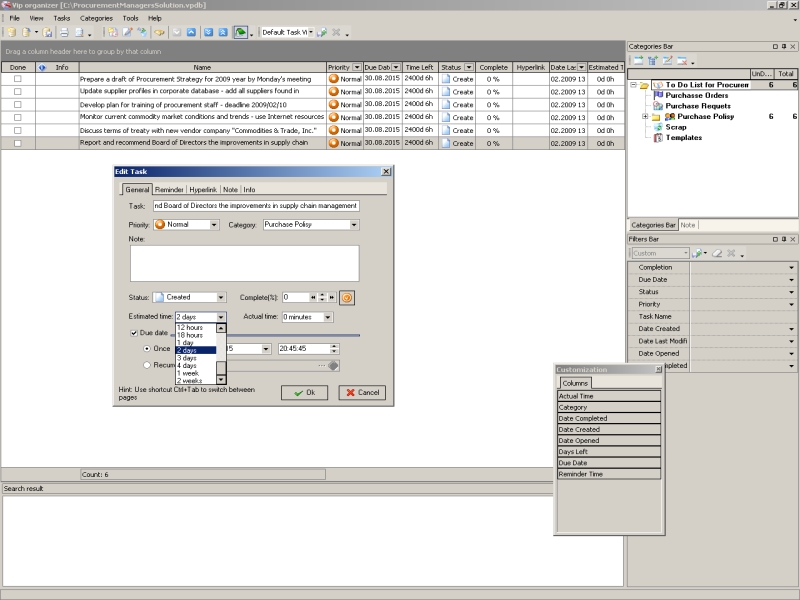The image size is (800, 600).
Task: Select the Recurrence radio button
Action: point(147,365)
